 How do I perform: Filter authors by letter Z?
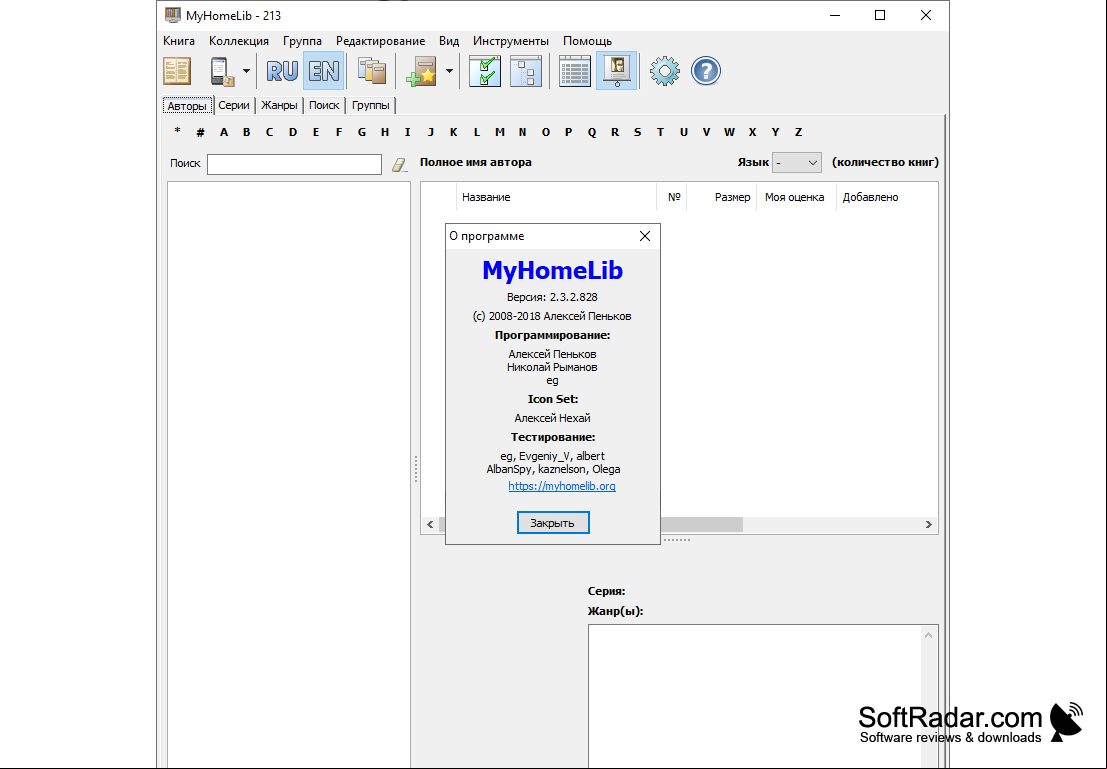pyautogui.click(x=798, y=132)
